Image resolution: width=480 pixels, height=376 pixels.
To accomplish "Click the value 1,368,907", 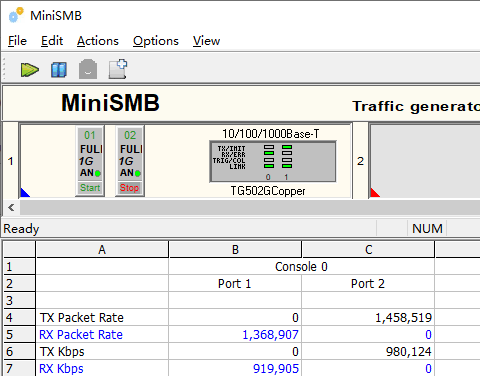I will tap(270, 335).
